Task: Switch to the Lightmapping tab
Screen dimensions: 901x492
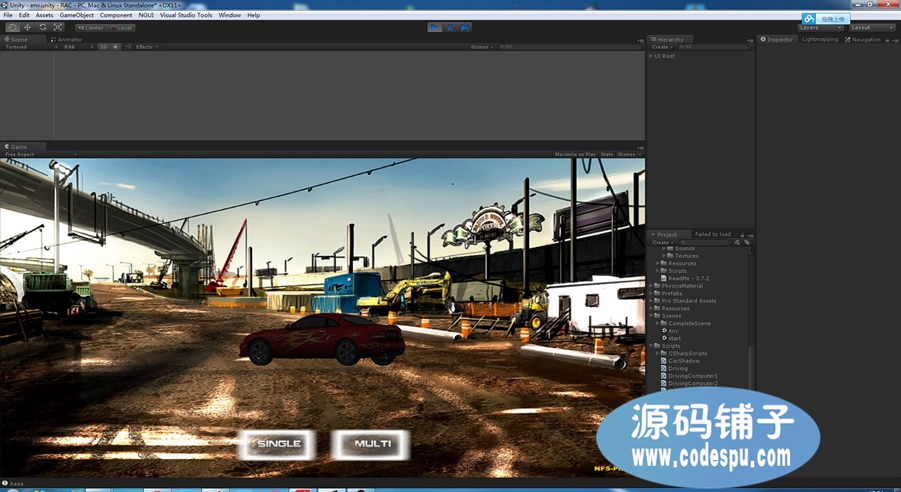Action: [820, 40]
